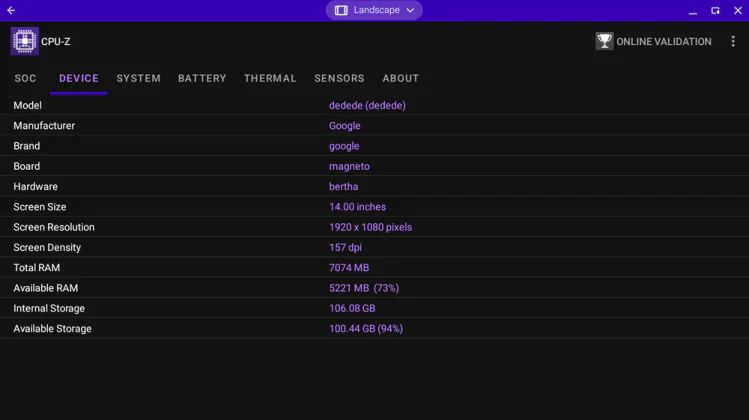Close the CPU-Z window
This screenshot has width=749, height=420.
coord(738,11)
